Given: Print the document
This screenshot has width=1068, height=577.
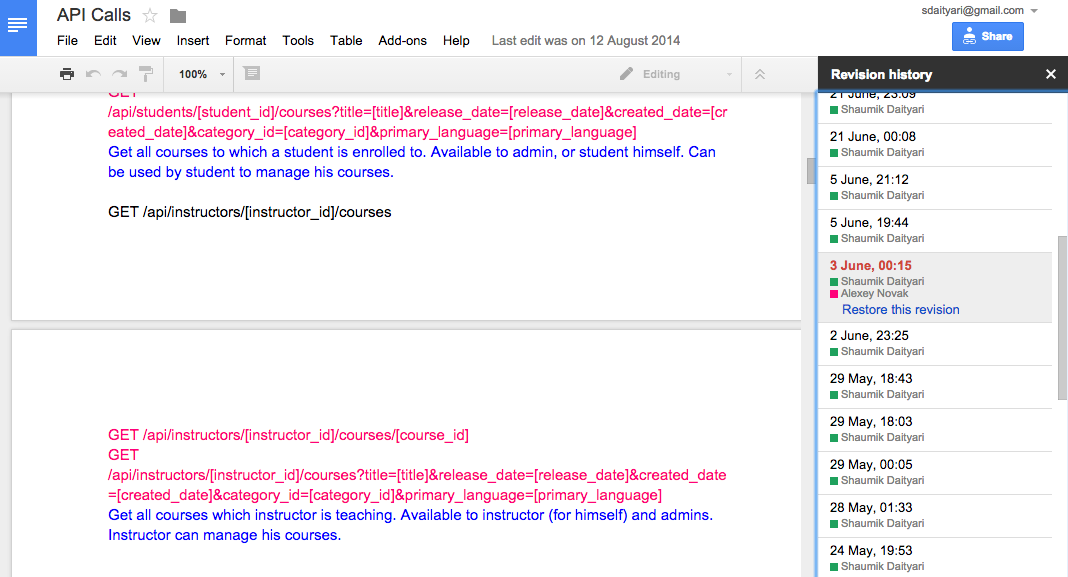Looking at the screenshot, I should (x=67, y=74).
